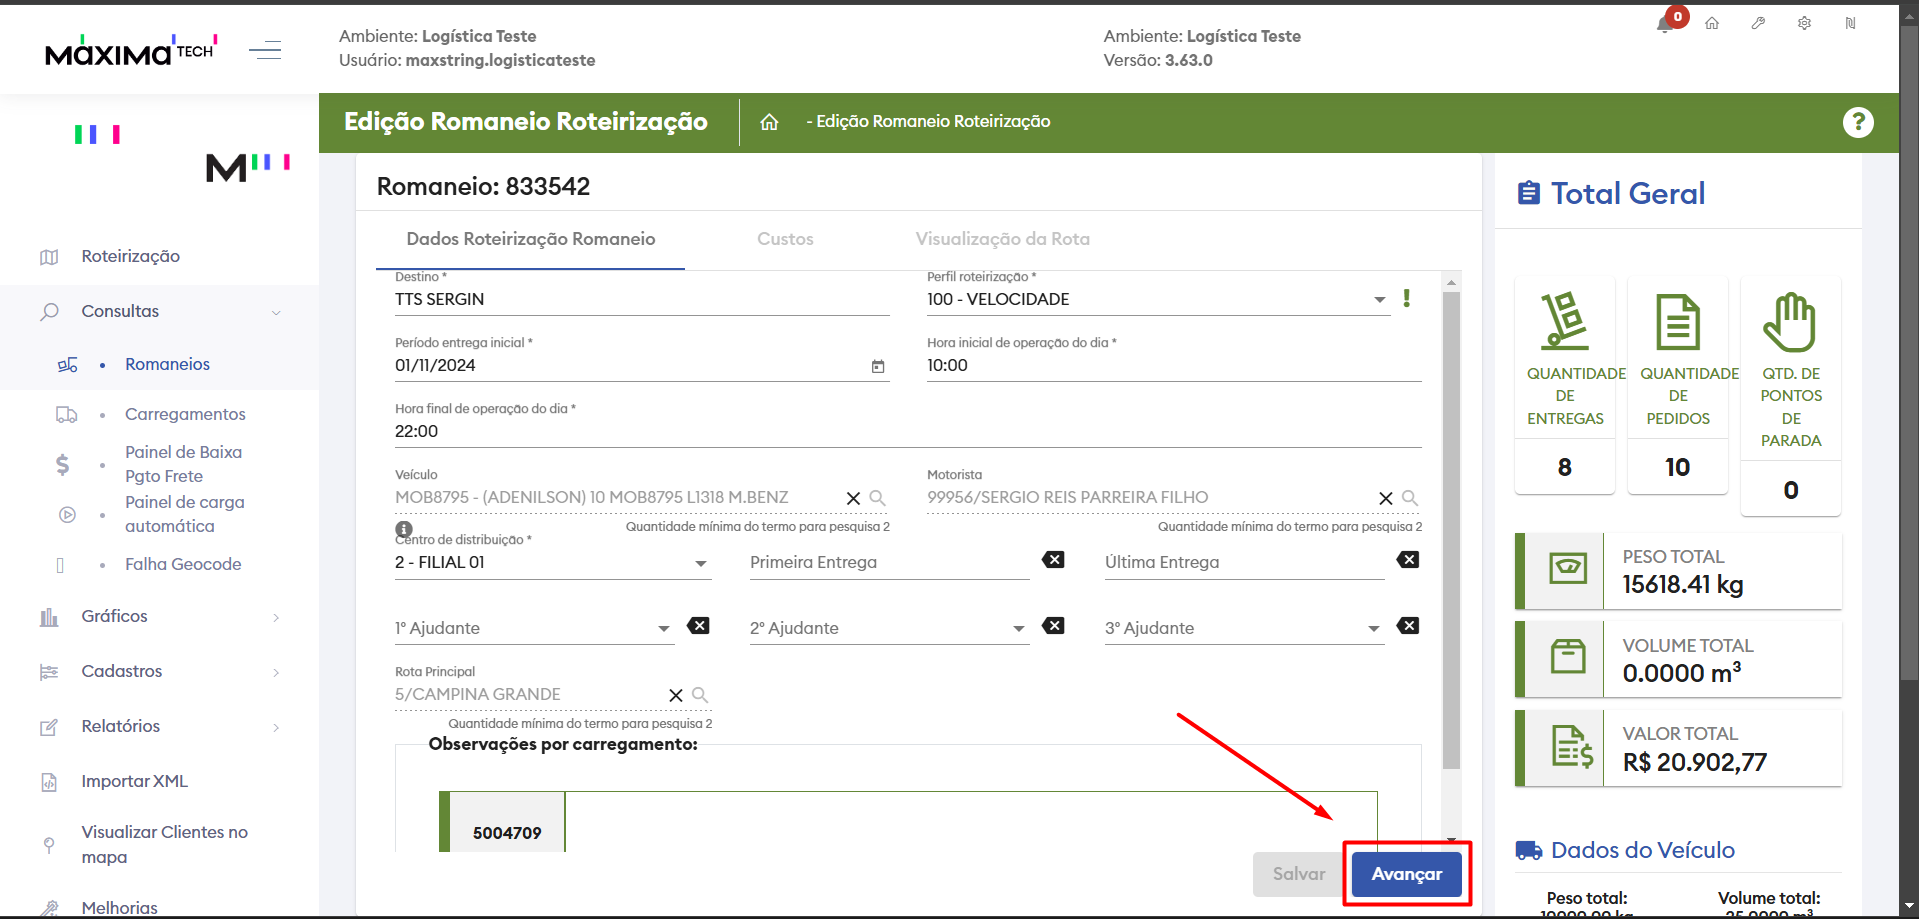Screen dimensions: 1919x919
Task: Clear the Primeira Entrega field
Action: [x=1053, y=560]
